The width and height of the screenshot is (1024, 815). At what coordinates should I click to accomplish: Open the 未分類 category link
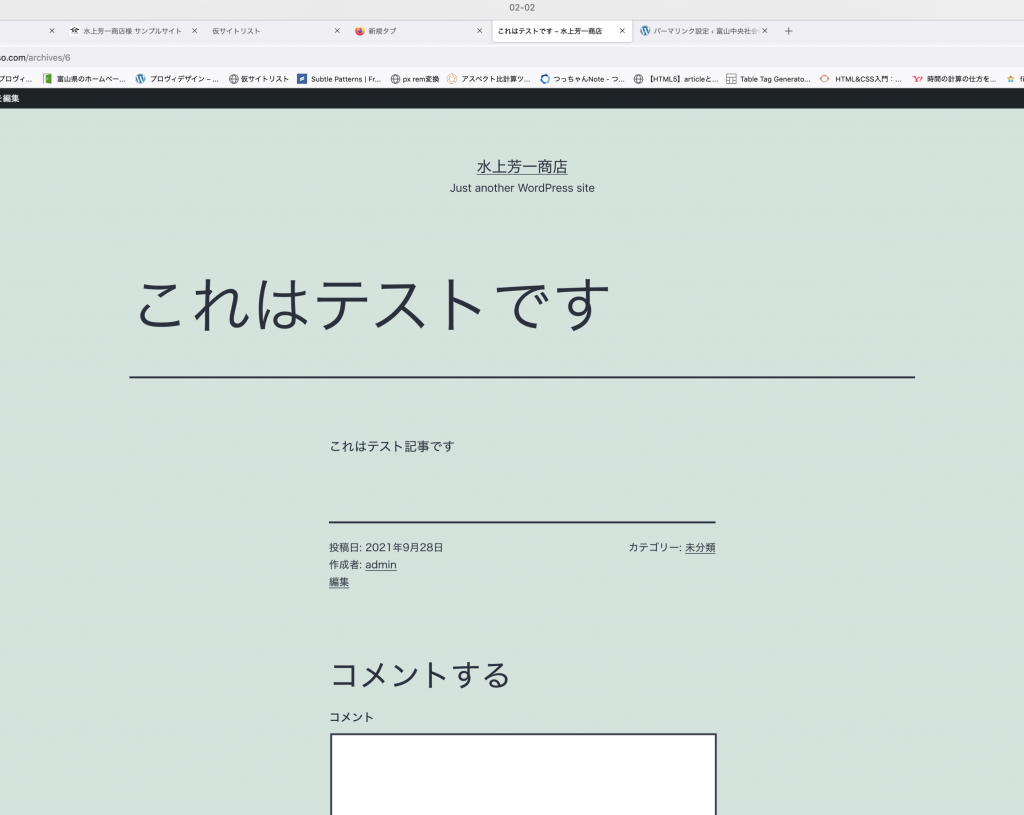[700, 548]
